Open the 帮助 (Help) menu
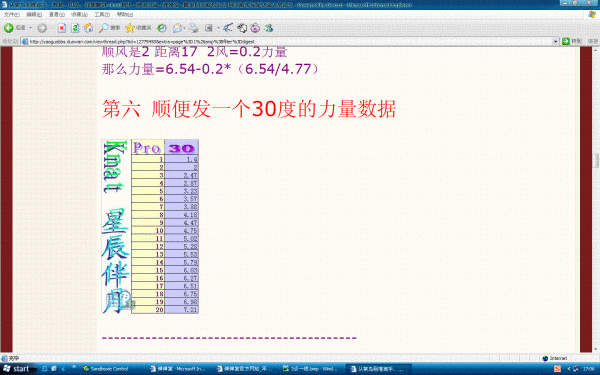Screen dimensions: 600x375 pyautogui.click(x=125, y=15)
